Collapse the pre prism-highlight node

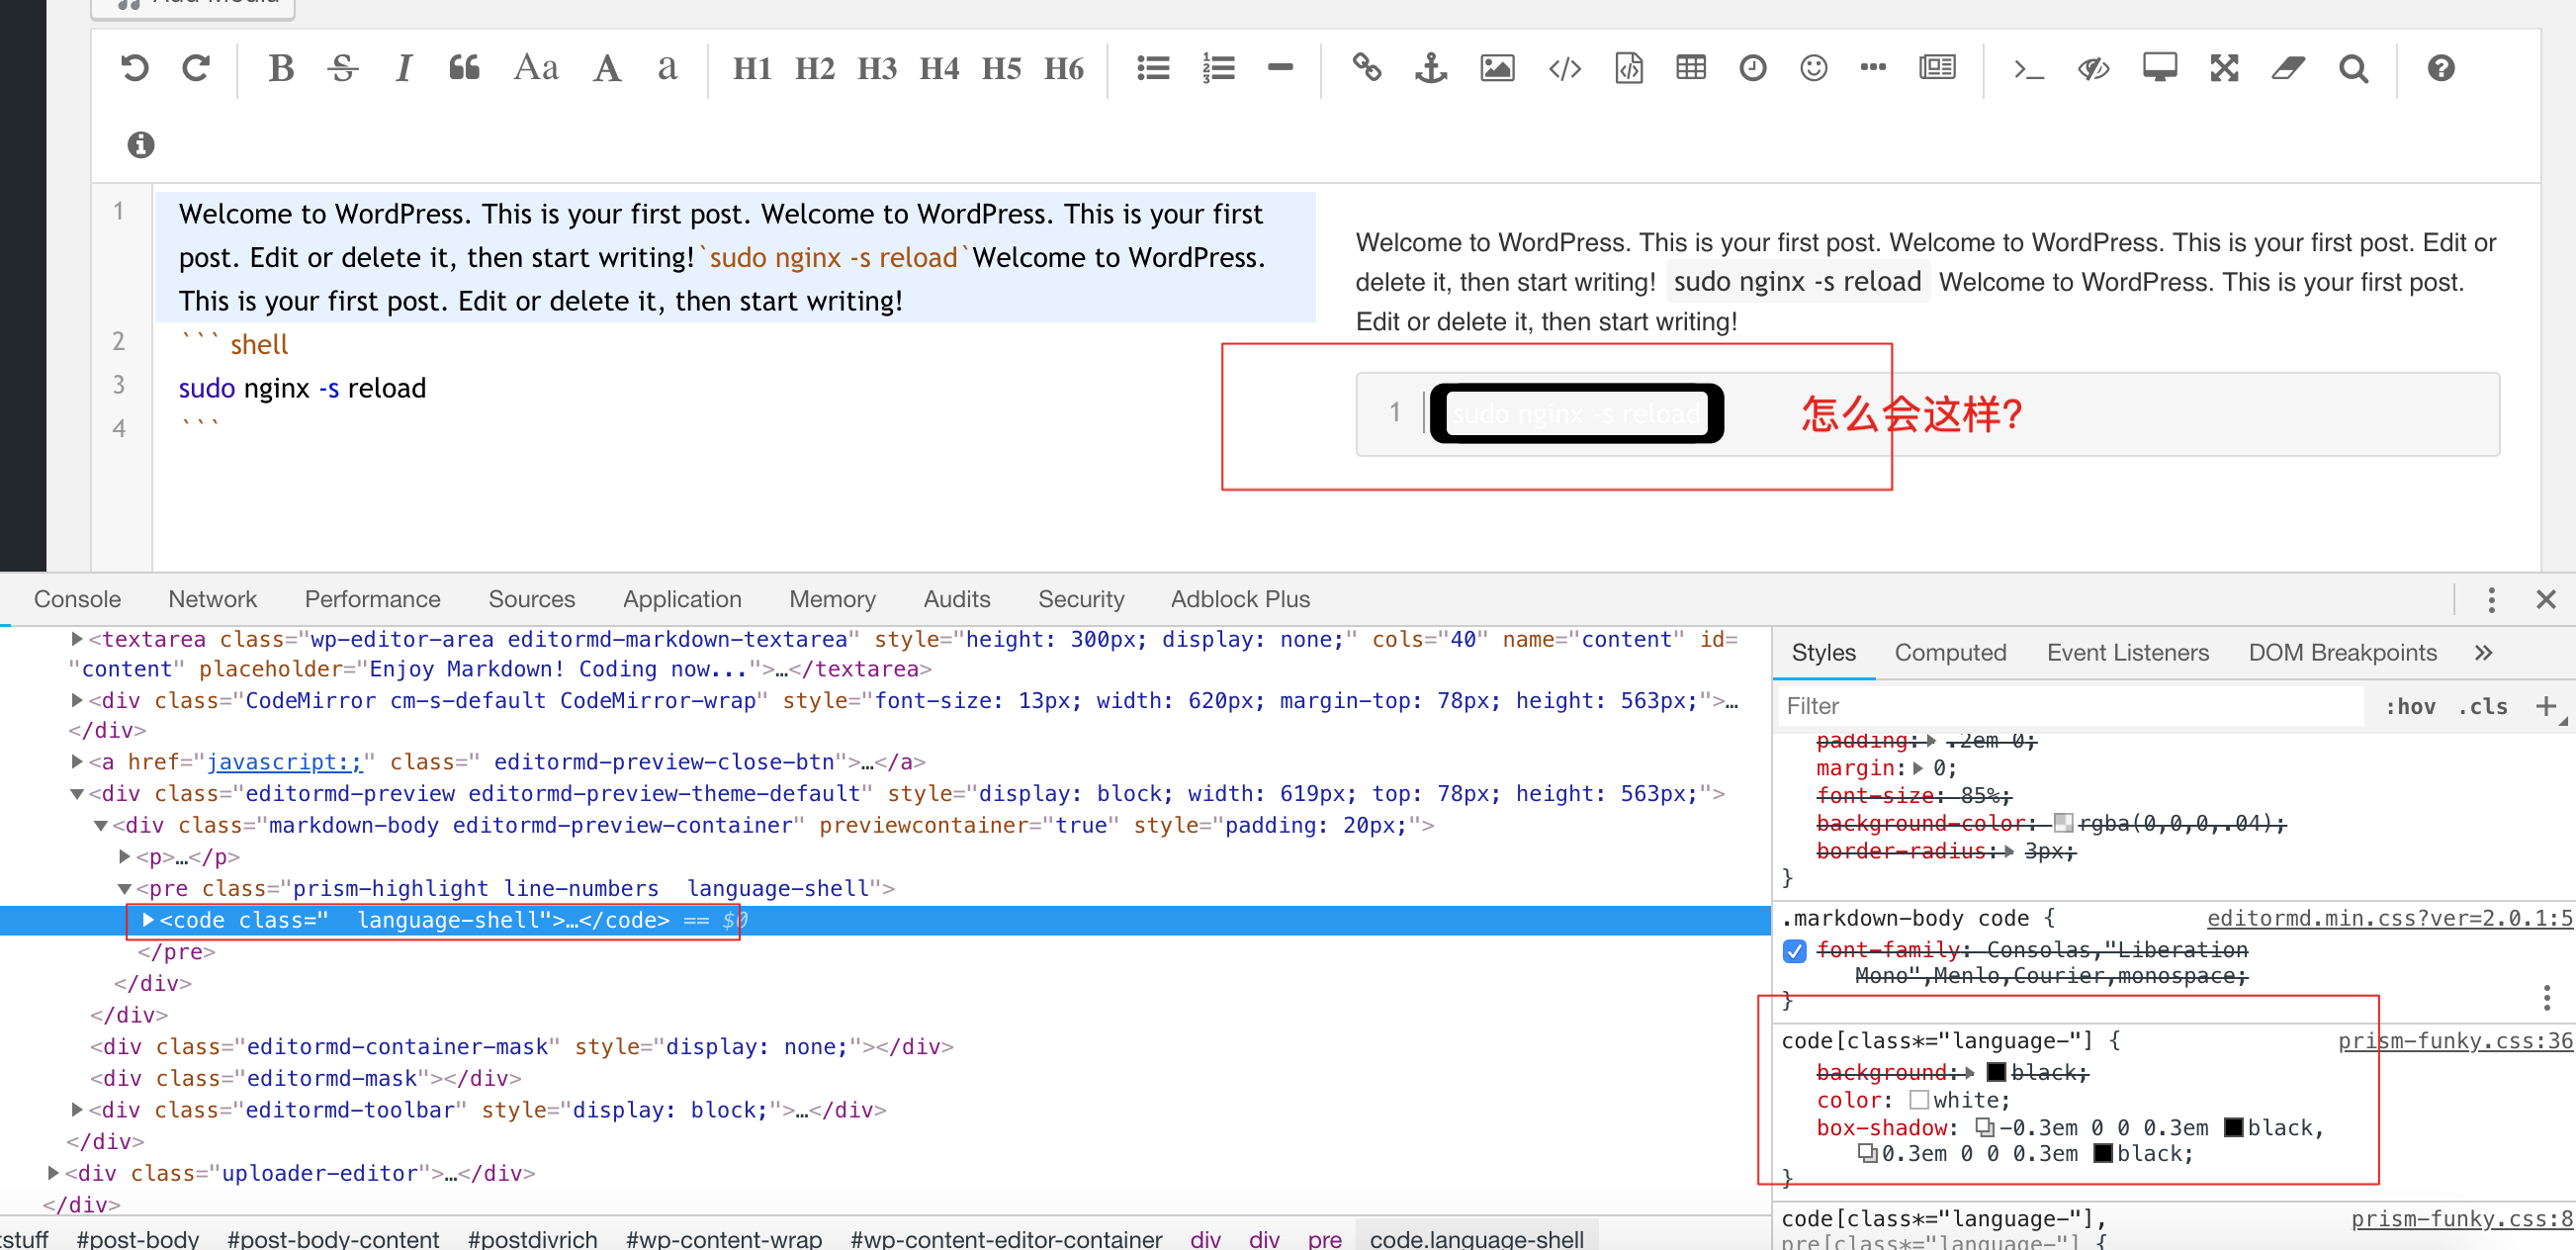pos(124,889)
